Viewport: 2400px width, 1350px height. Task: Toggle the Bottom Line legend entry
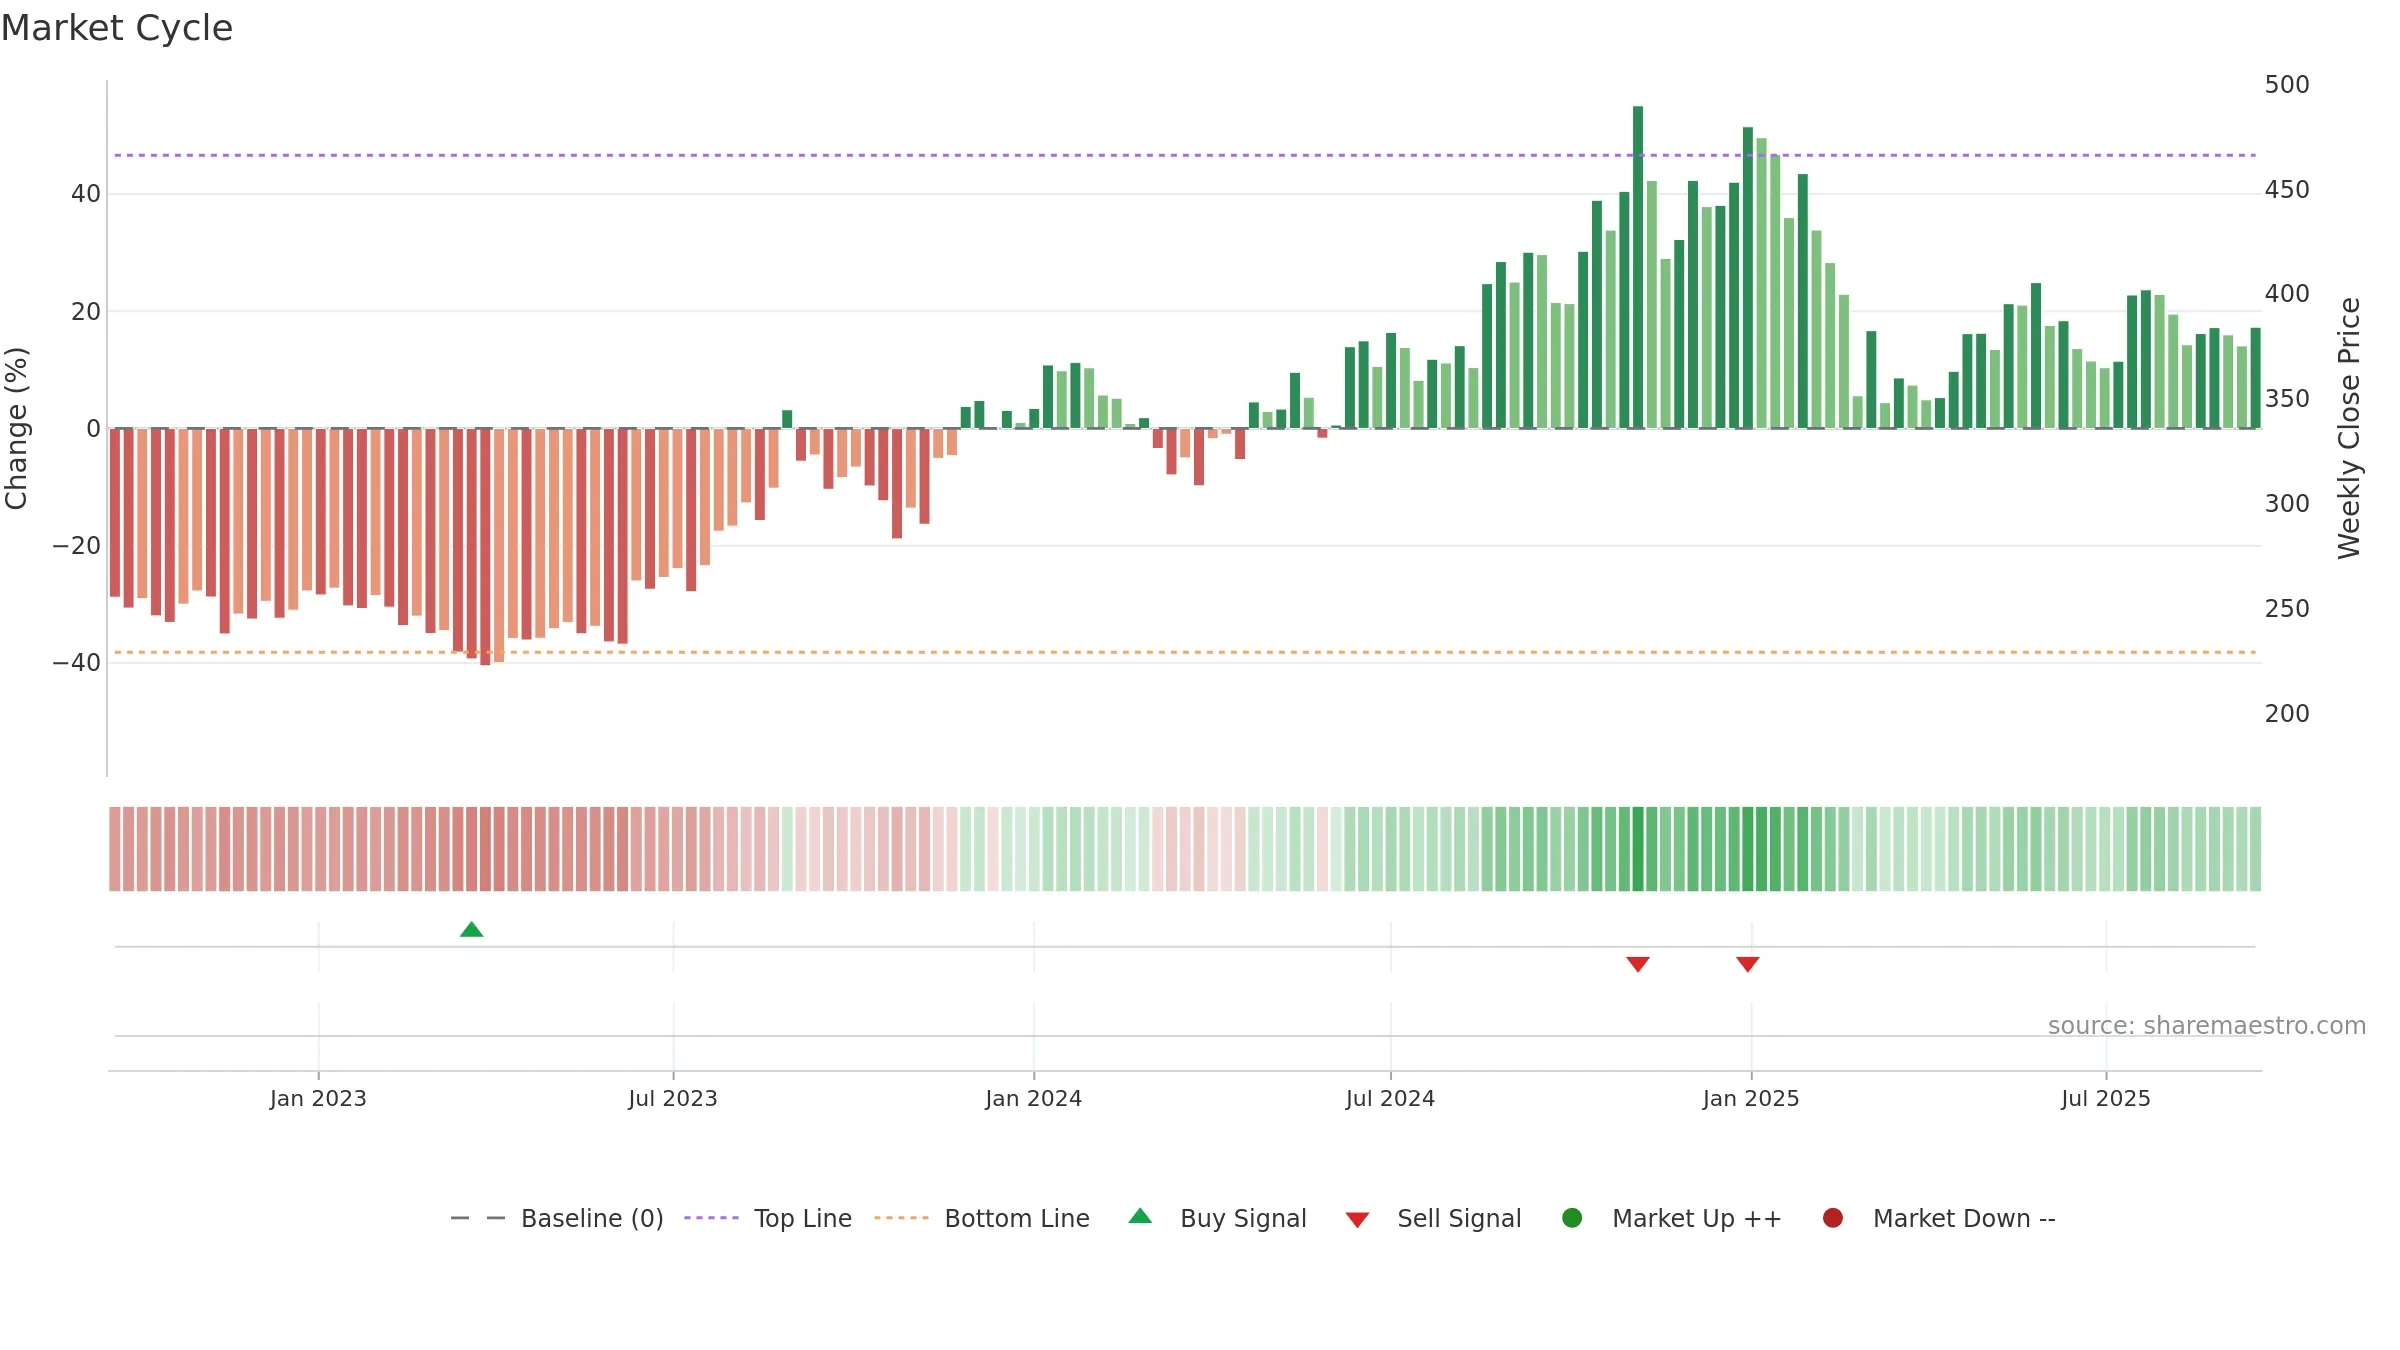click(x=982, y=1219)
